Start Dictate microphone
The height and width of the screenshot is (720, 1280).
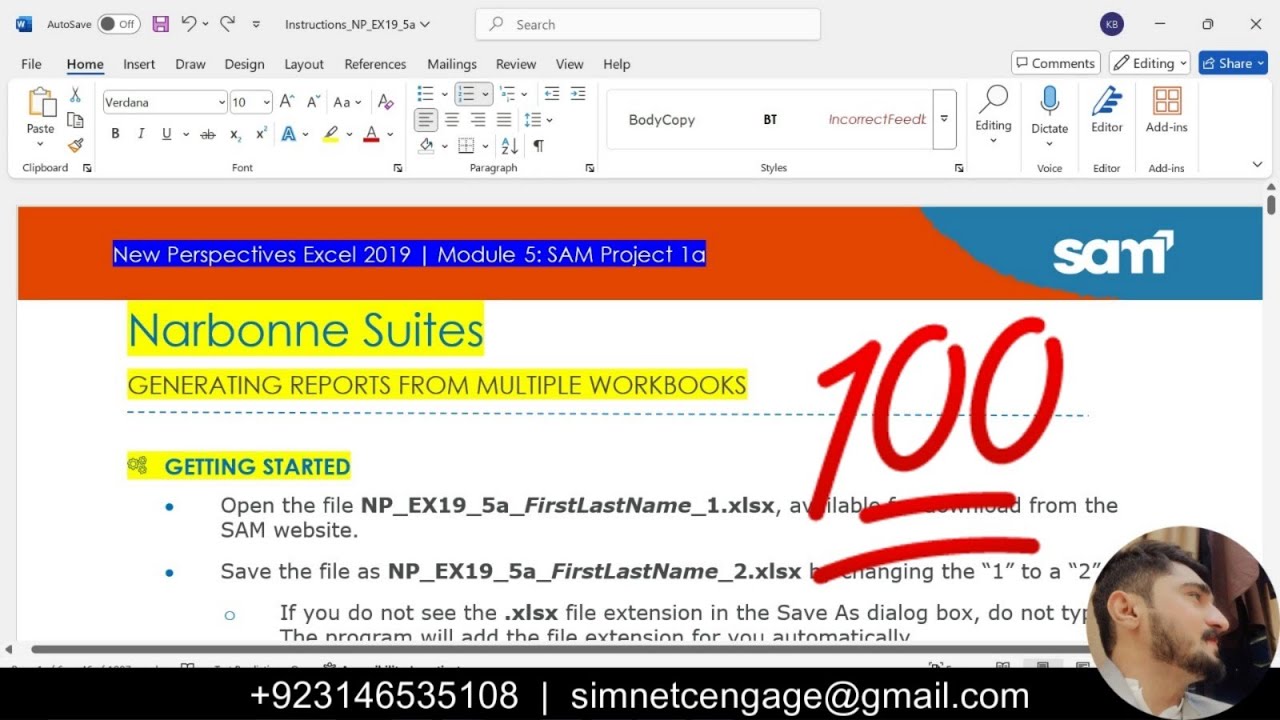(x=1049, y=110)
